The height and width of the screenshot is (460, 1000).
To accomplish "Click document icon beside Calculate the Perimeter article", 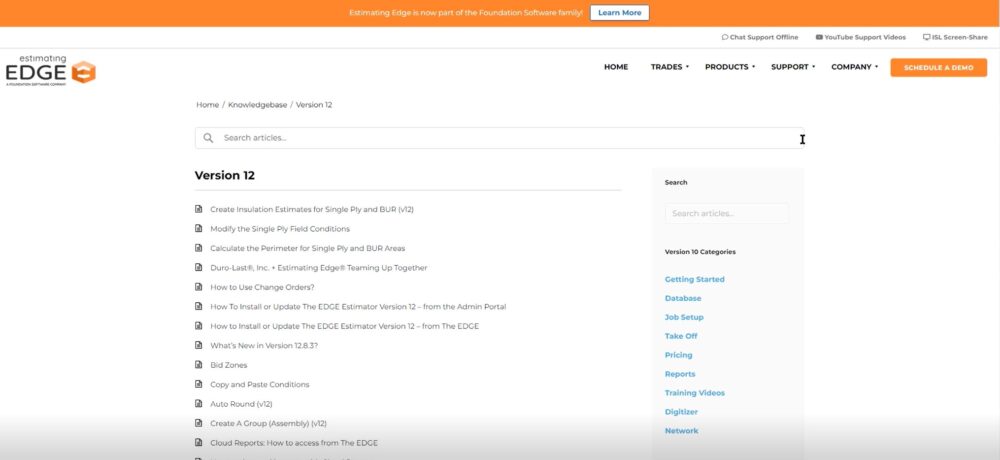I will [x=198, y=248].
